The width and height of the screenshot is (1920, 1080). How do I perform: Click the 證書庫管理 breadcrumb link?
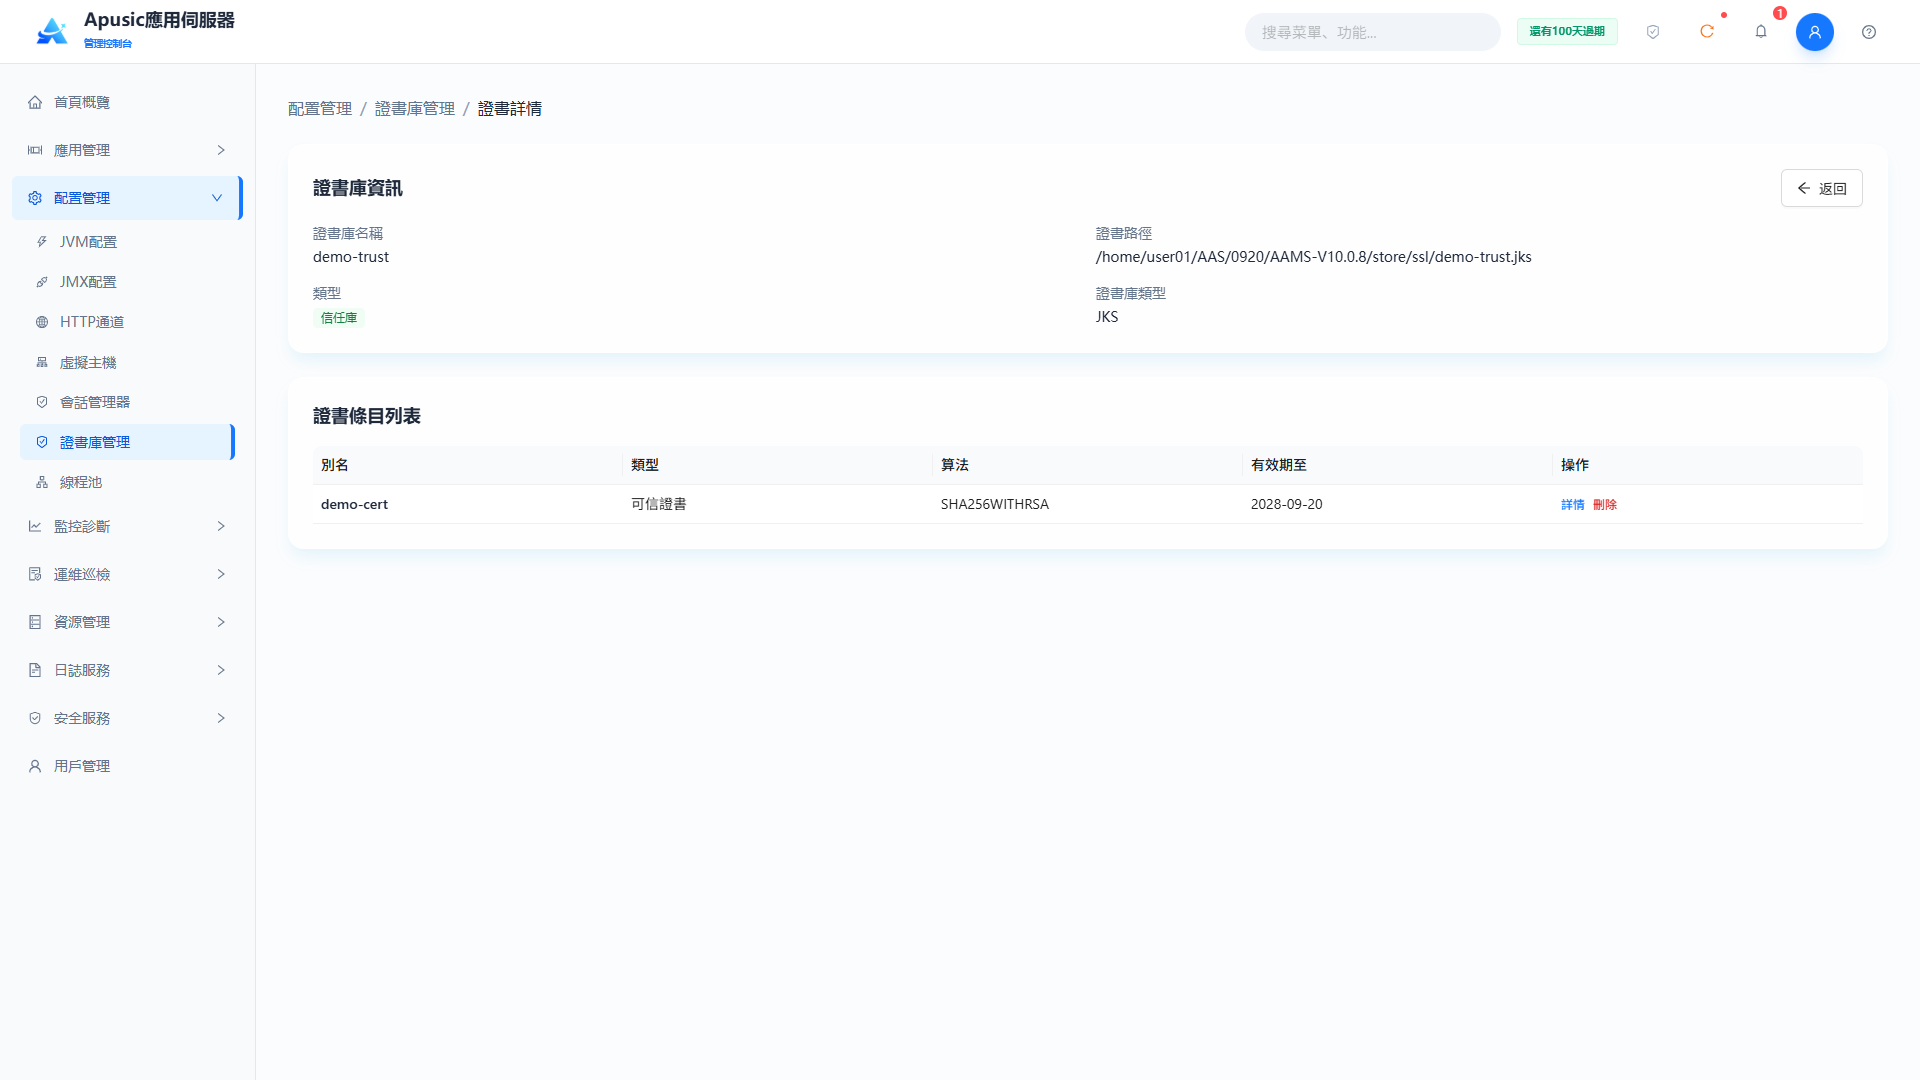(414, 108)
